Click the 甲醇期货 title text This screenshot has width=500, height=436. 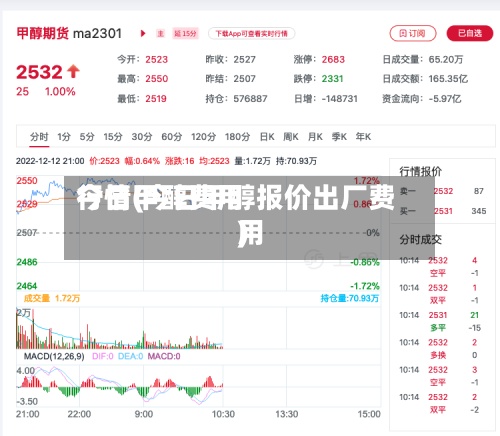(x=43, y=33)
